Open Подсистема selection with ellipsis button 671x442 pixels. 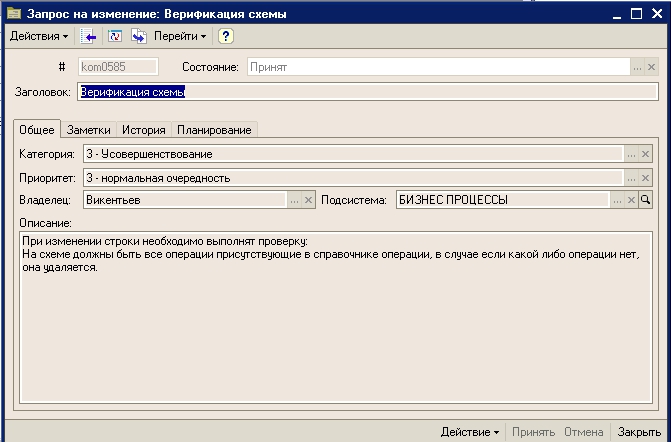coord(617,200)
